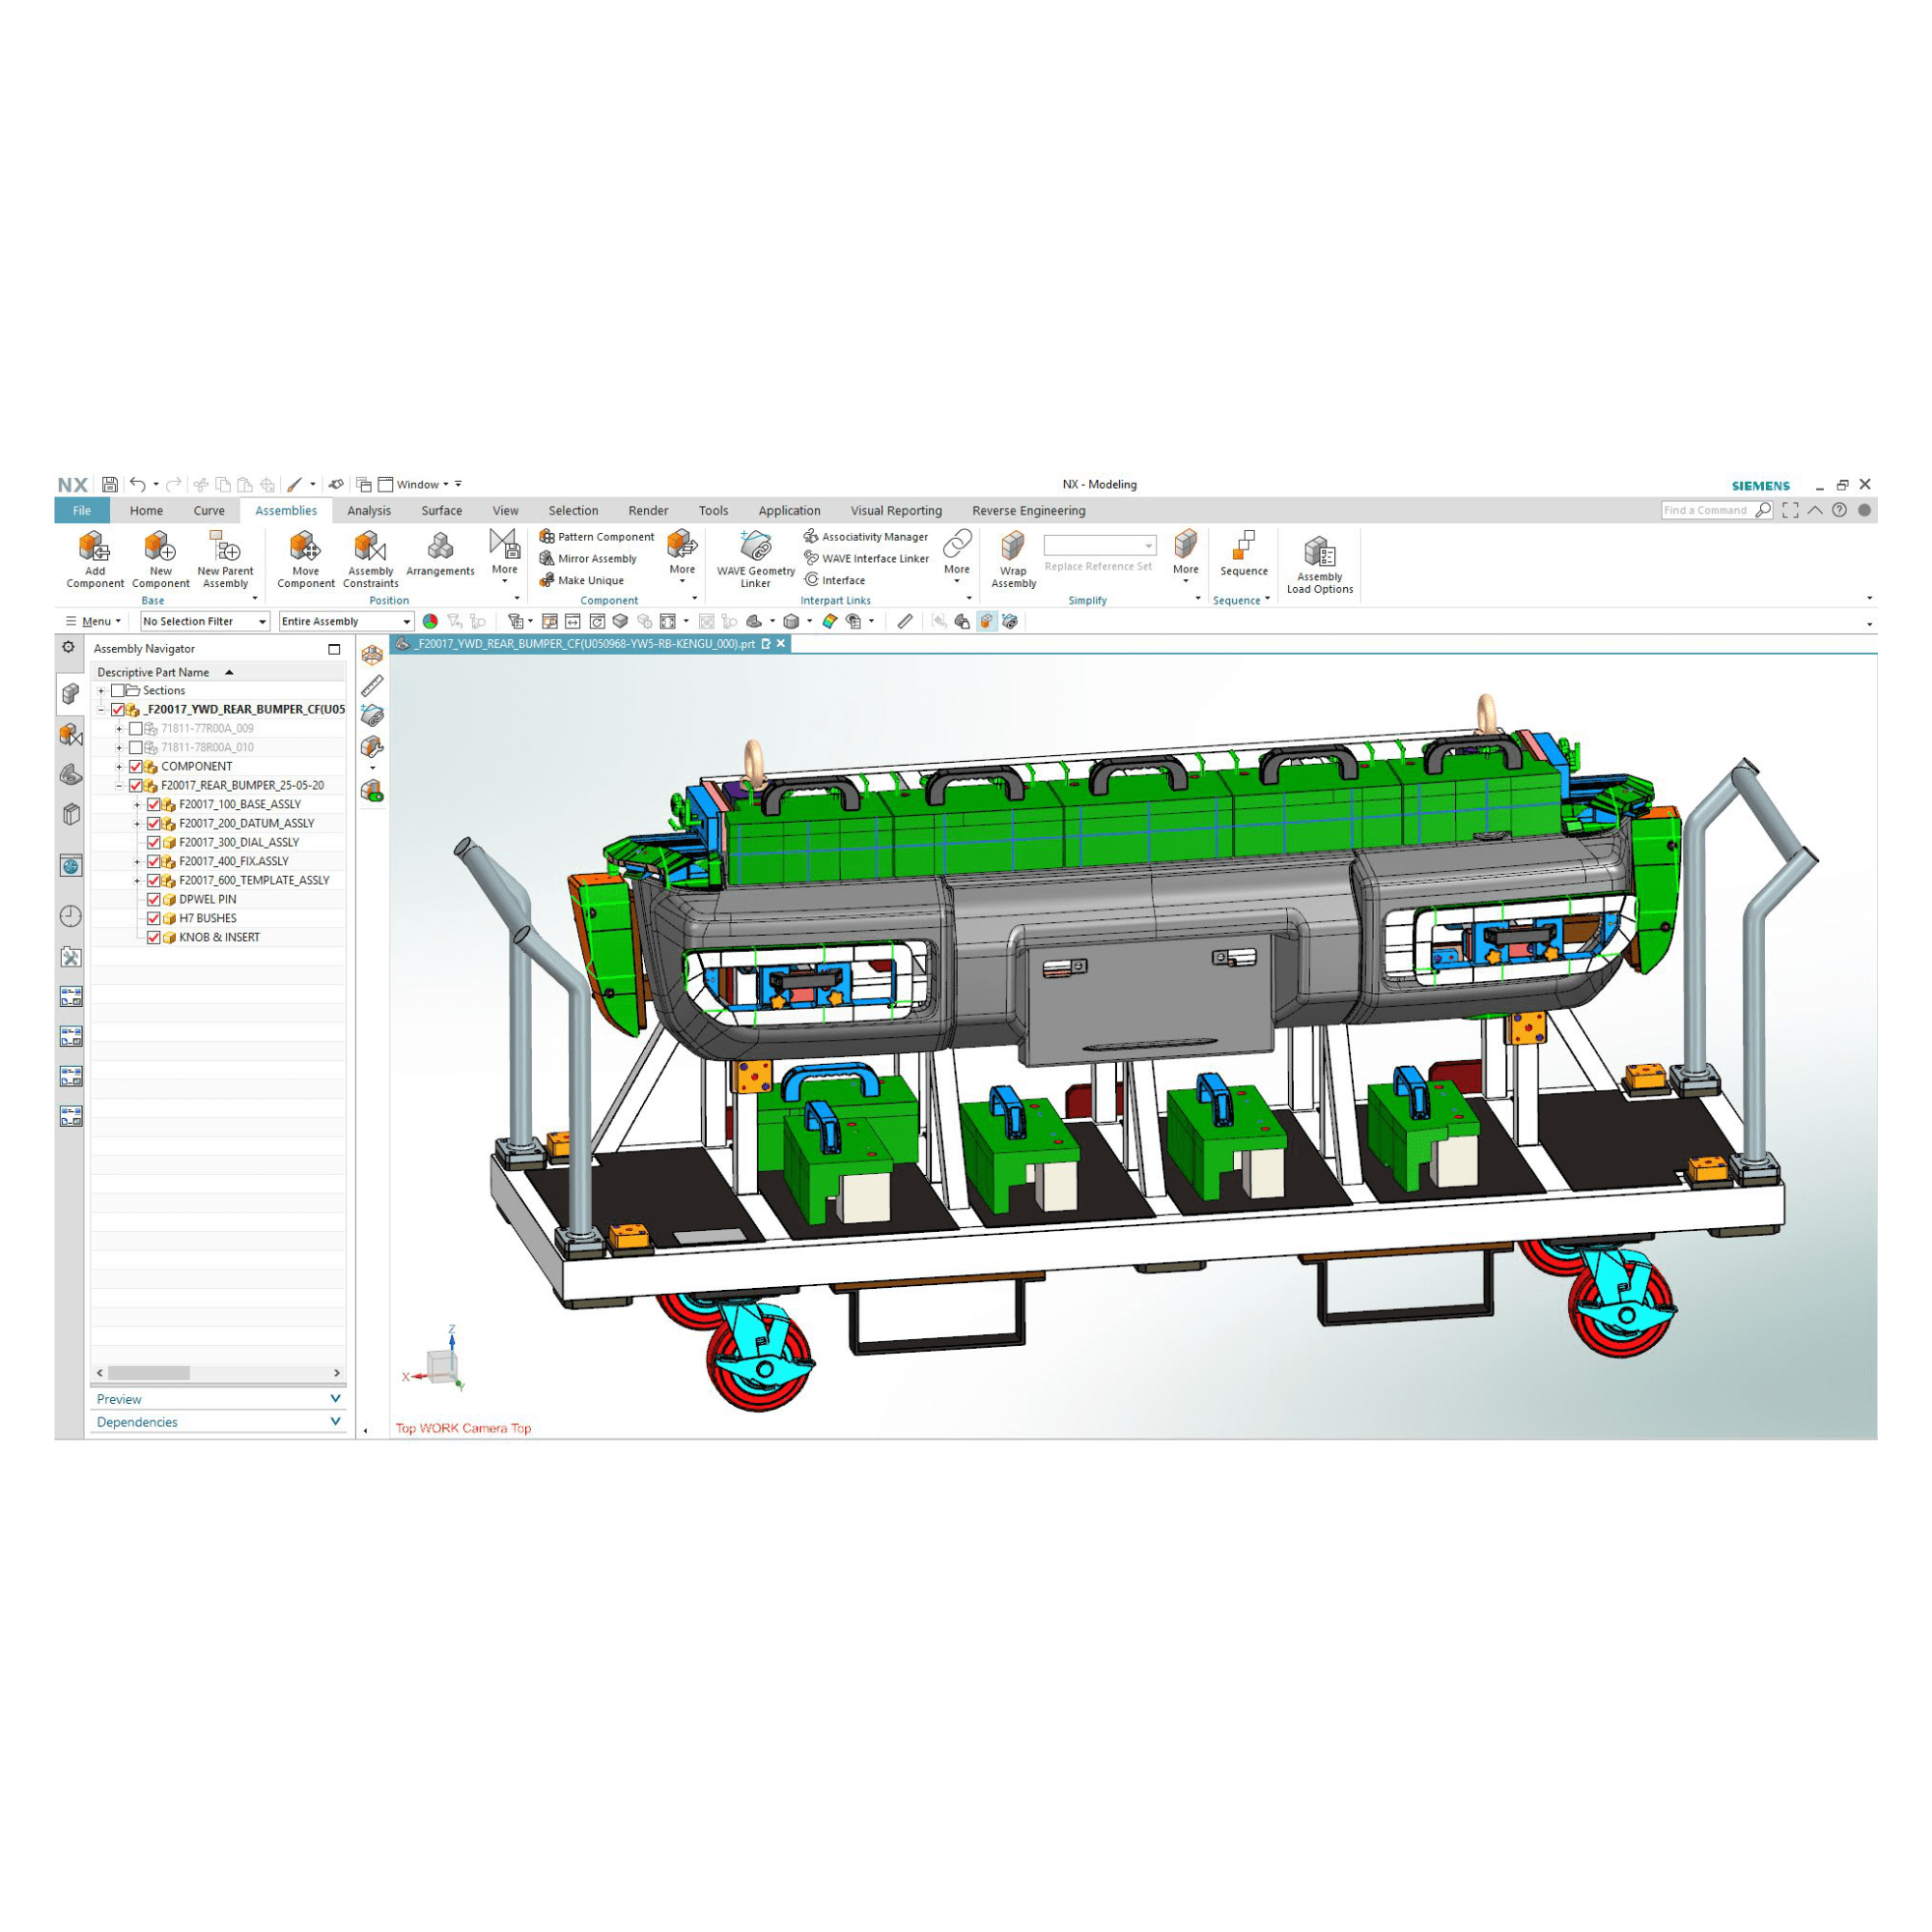Image resolution: width=1932 pixels, height=1932 pixels.
Task: Click More in the Position group
Action: 504,555
